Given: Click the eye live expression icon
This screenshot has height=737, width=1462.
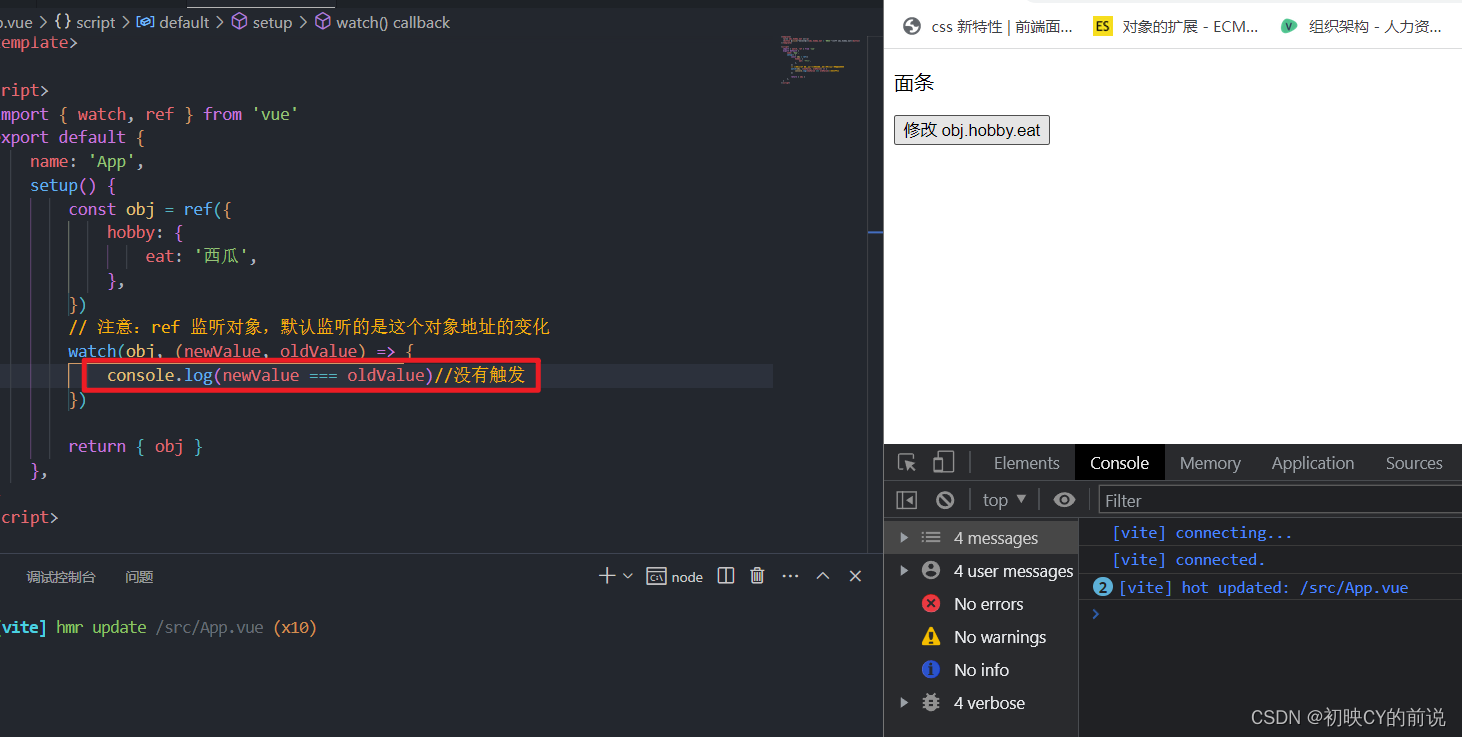Looking at the screenshot, I should coord(1065,500).
